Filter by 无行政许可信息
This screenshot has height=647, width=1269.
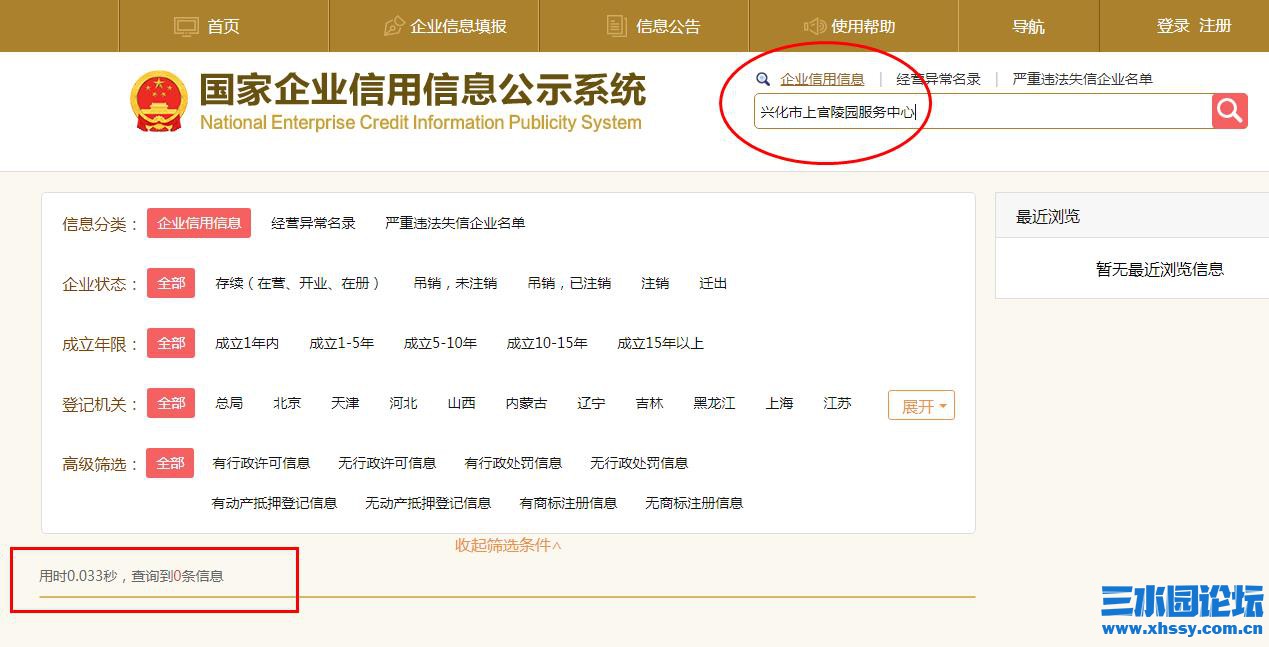click(x=387, y=463)
